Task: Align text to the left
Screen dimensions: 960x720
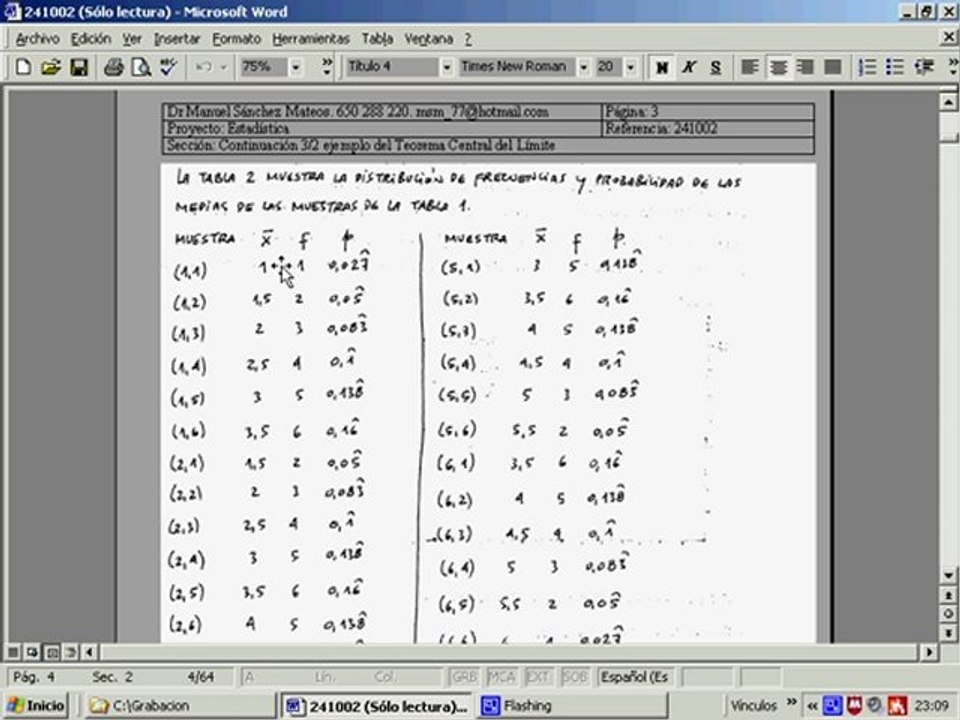Action: point(750,67)
